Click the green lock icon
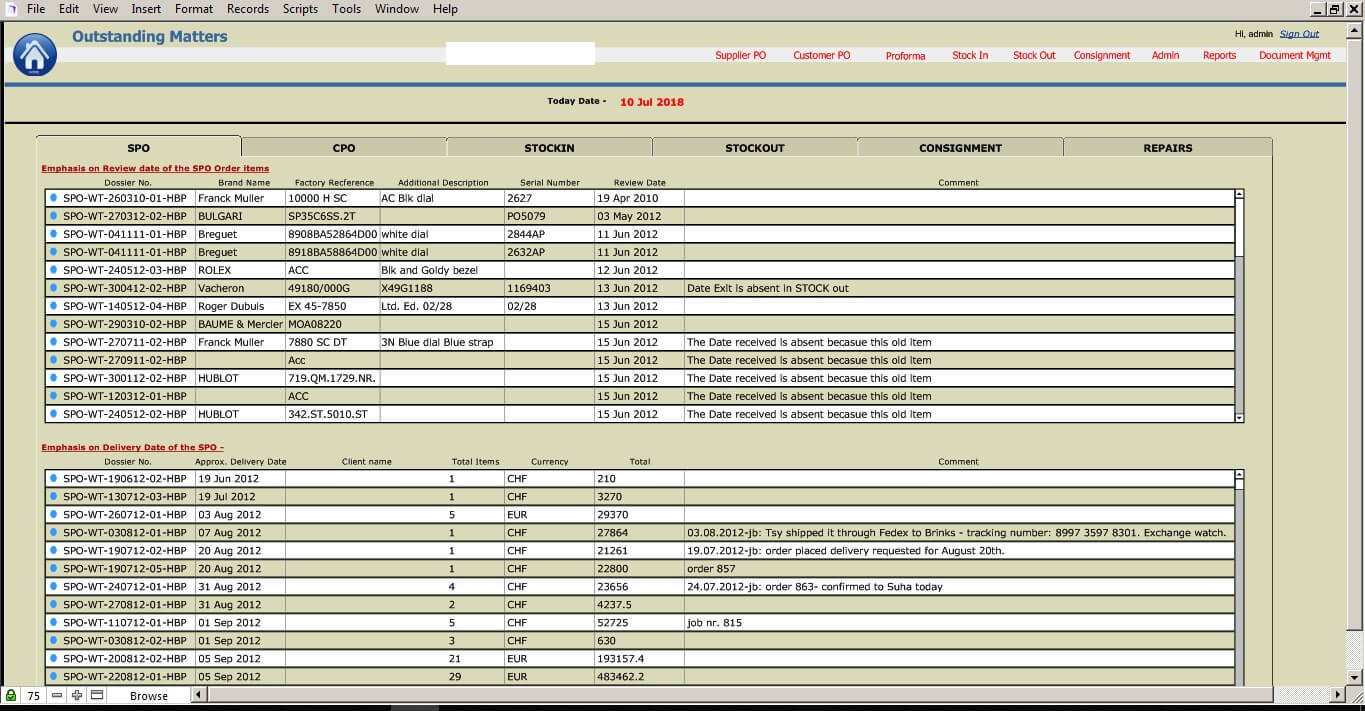Screen dimensions: 1365x711 pyautogui.click(x=11, y=695)
